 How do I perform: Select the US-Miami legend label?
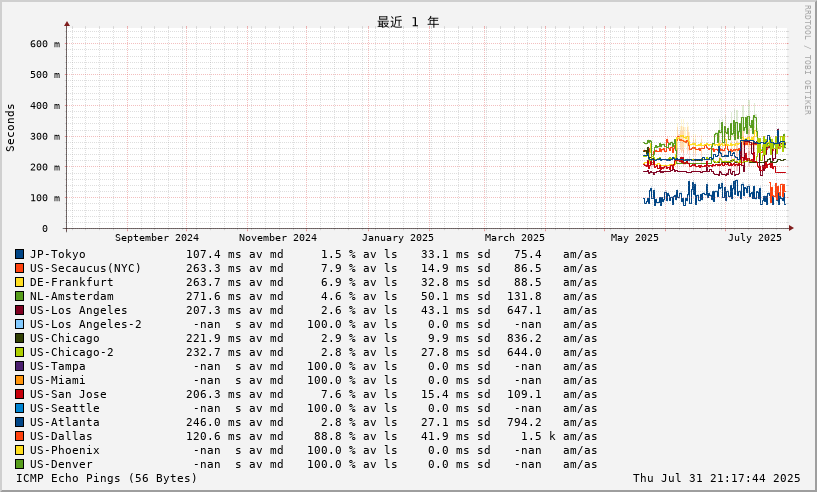coord(57,380)
